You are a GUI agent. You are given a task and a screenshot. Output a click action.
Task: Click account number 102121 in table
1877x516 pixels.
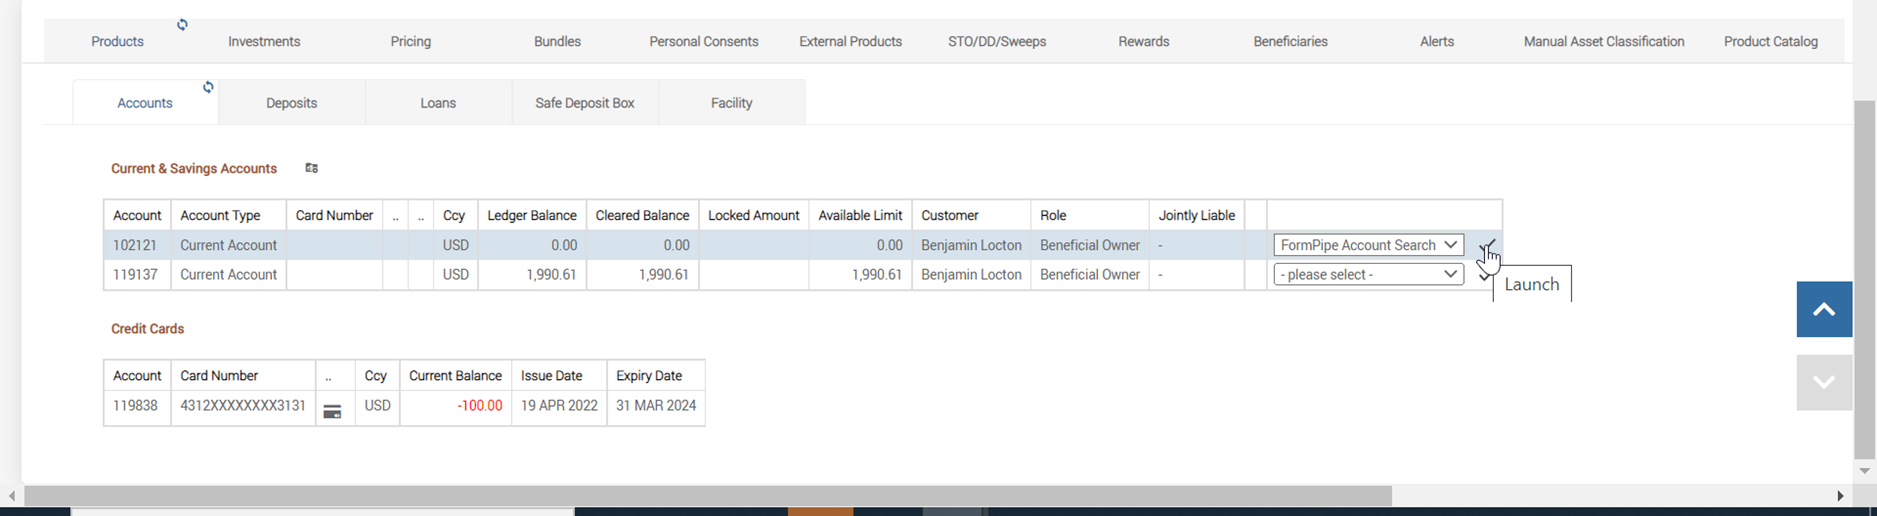[x=135, y=245]
